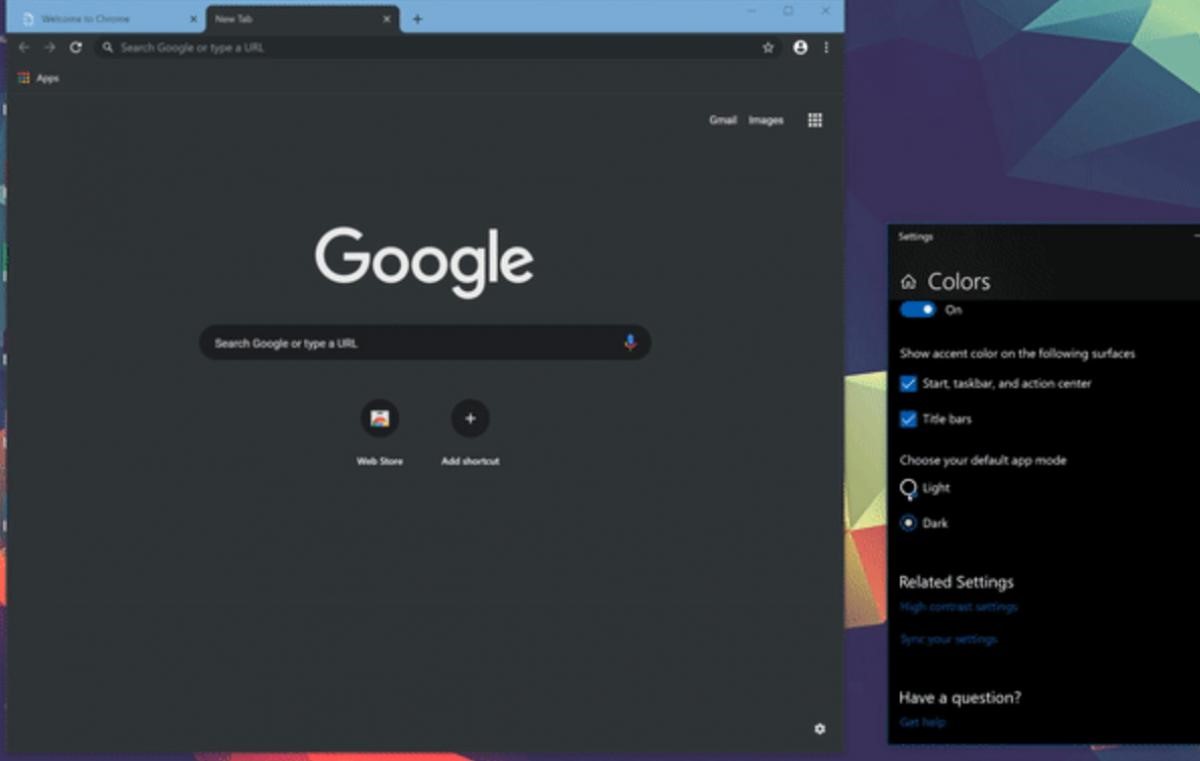Minimize the Chrome window

[x=752, y=10]
